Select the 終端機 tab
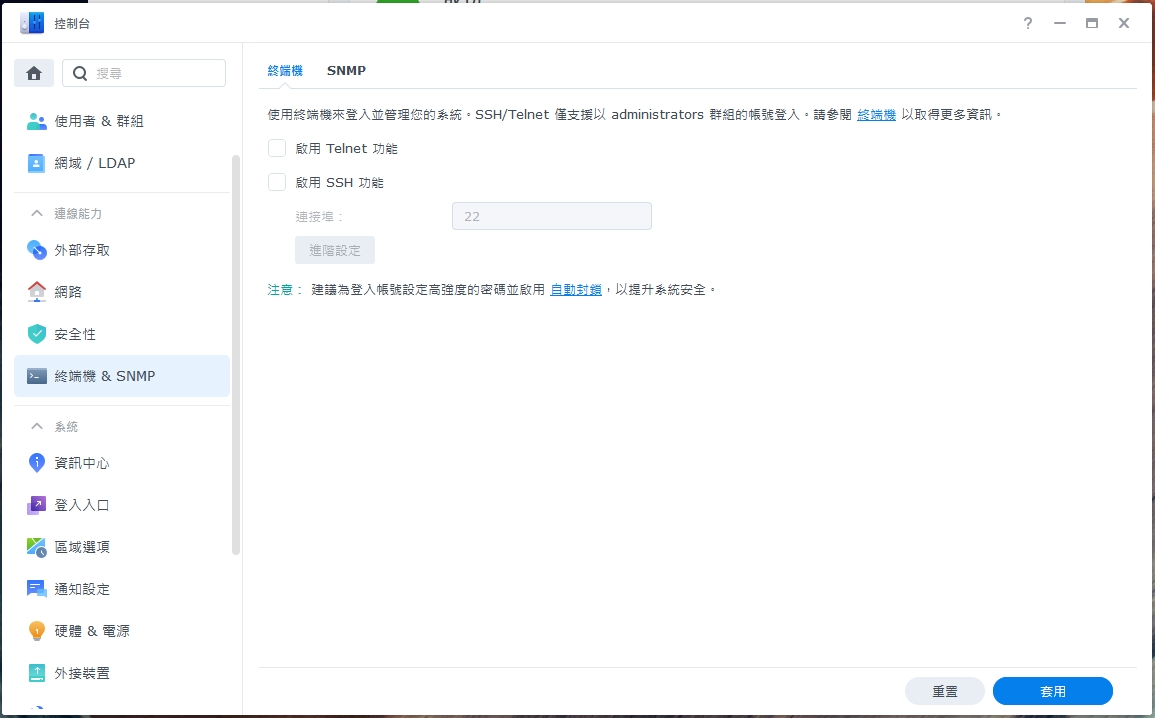Viewport: 1155px width, 718px height. 285,70
